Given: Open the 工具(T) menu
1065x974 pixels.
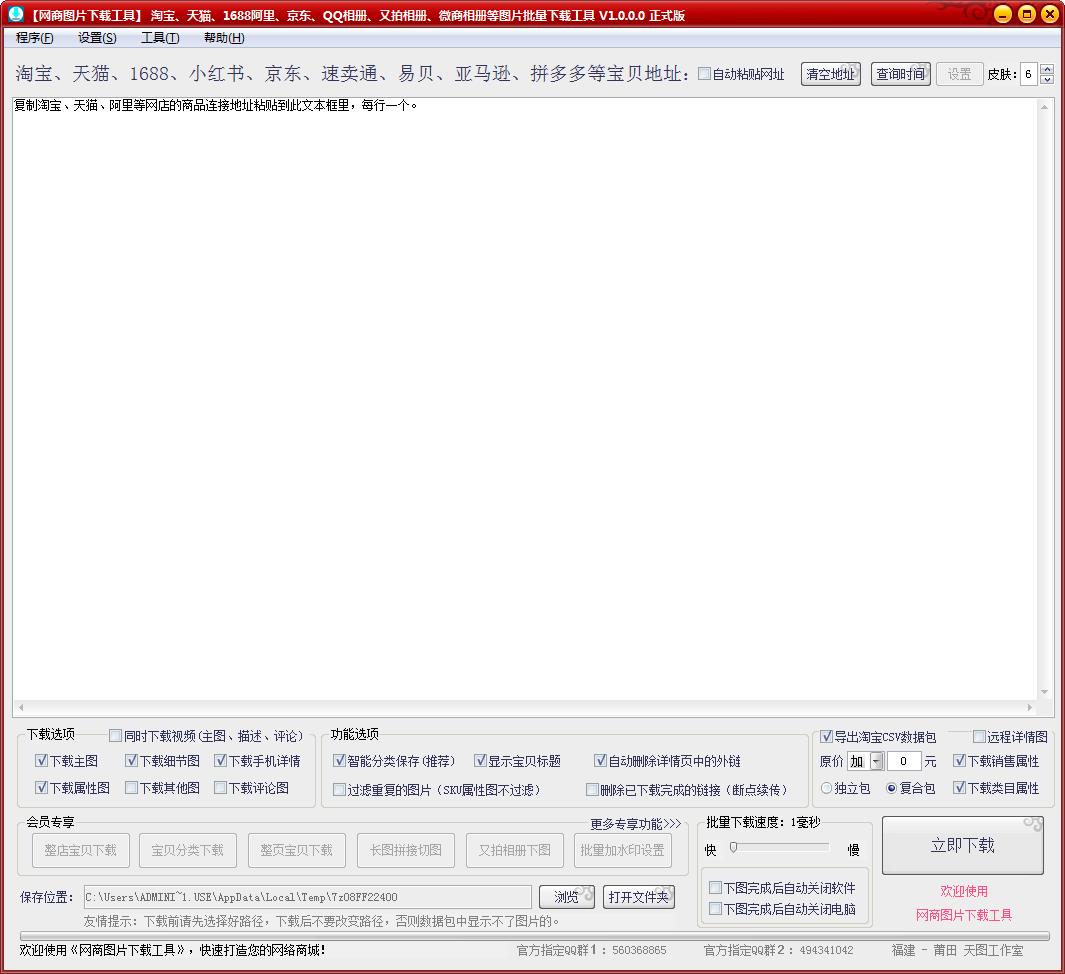Looking at the screenshot, I should 160,38.
